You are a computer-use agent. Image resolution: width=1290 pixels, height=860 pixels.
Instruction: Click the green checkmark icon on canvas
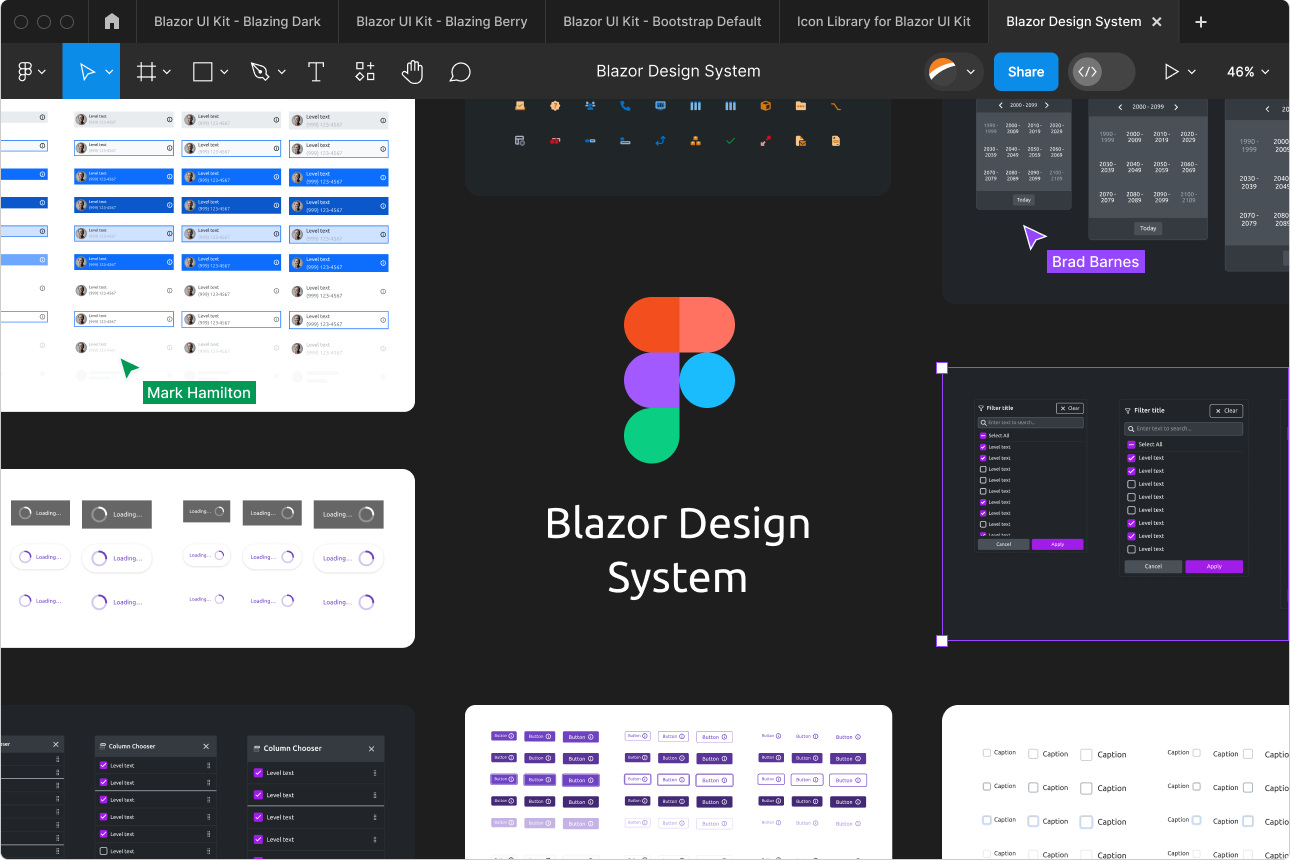730,141
